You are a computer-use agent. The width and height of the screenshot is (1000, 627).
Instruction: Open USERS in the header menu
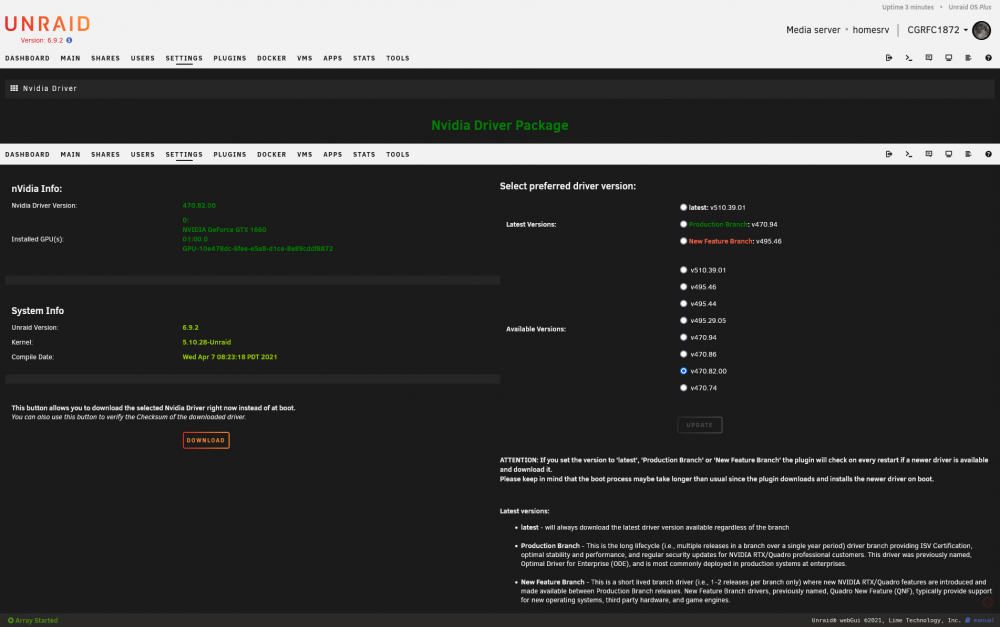click(143, 58)
